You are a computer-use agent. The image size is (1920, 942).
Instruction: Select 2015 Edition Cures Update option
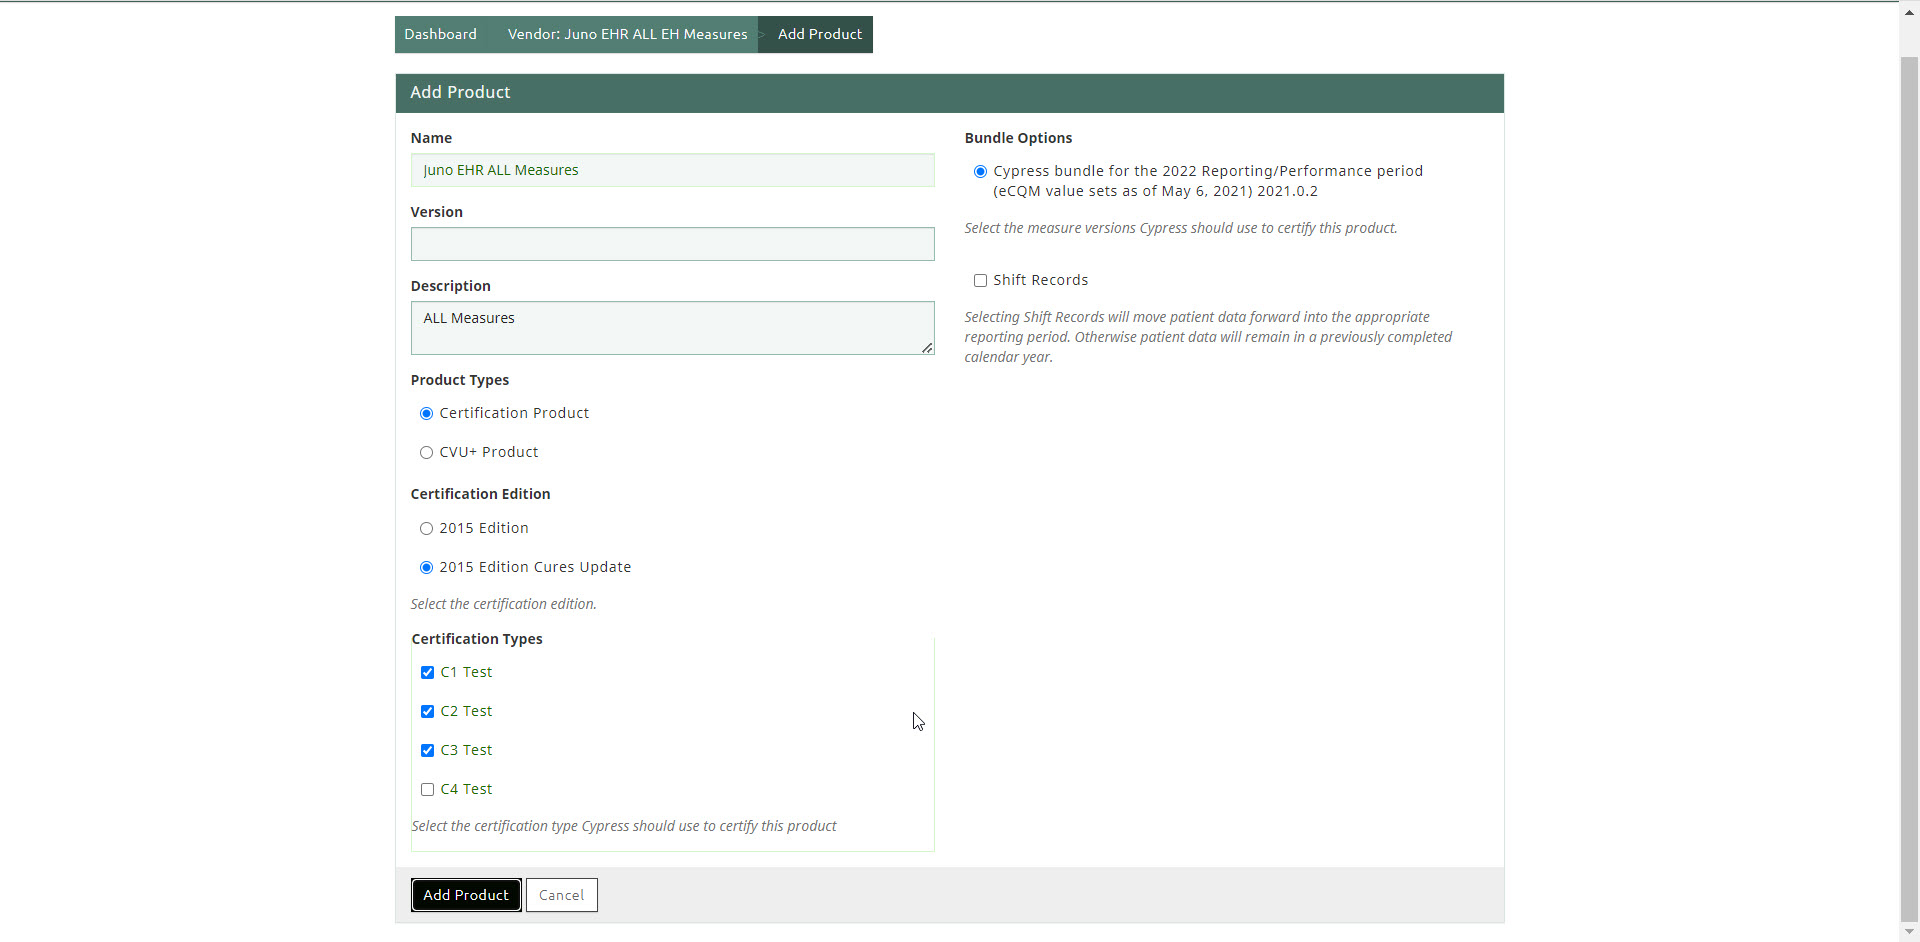coord(427,568)
